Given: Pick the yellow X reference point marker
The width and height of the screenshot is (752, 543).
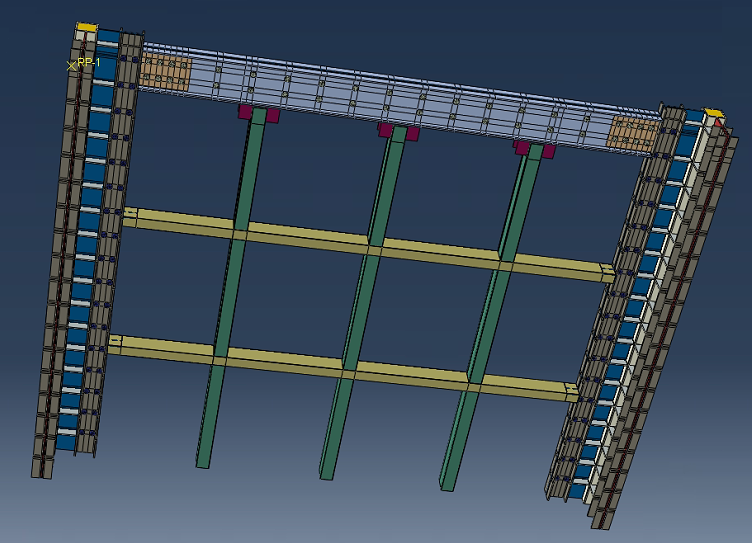Looking at the screenshot, I should click(x=71, y=66).
